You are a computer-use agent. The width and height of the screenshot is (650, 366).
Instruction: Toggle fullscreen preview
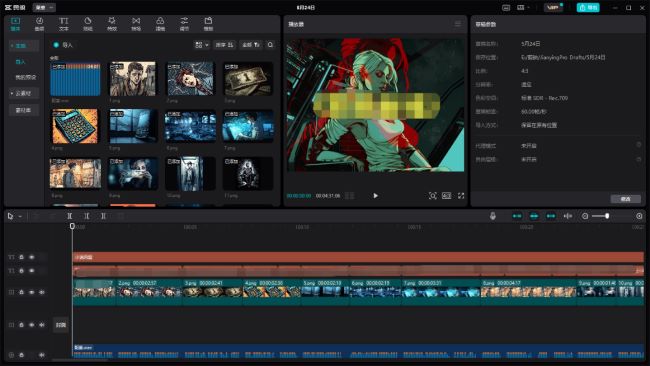[x=461, y=196]
